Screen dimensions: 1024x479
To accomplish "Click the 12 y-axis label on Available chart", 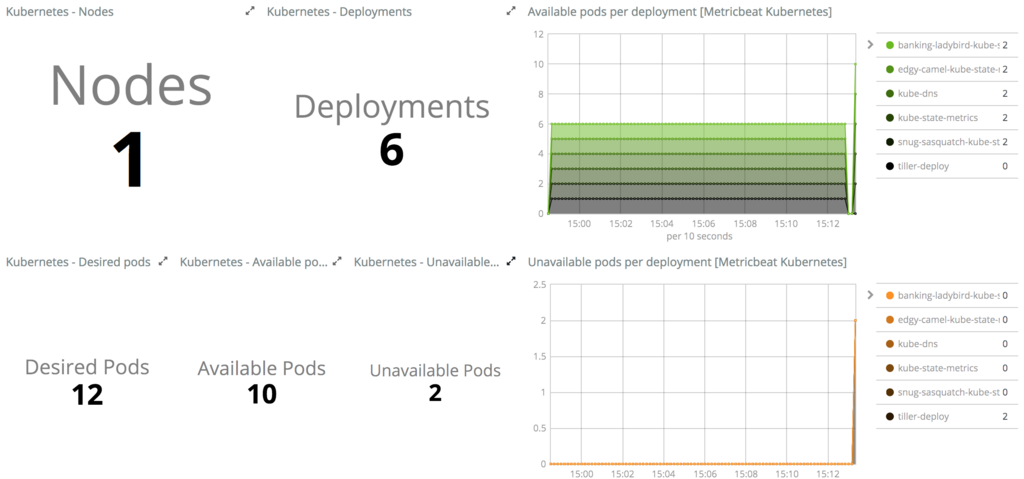I will (539, 34).
